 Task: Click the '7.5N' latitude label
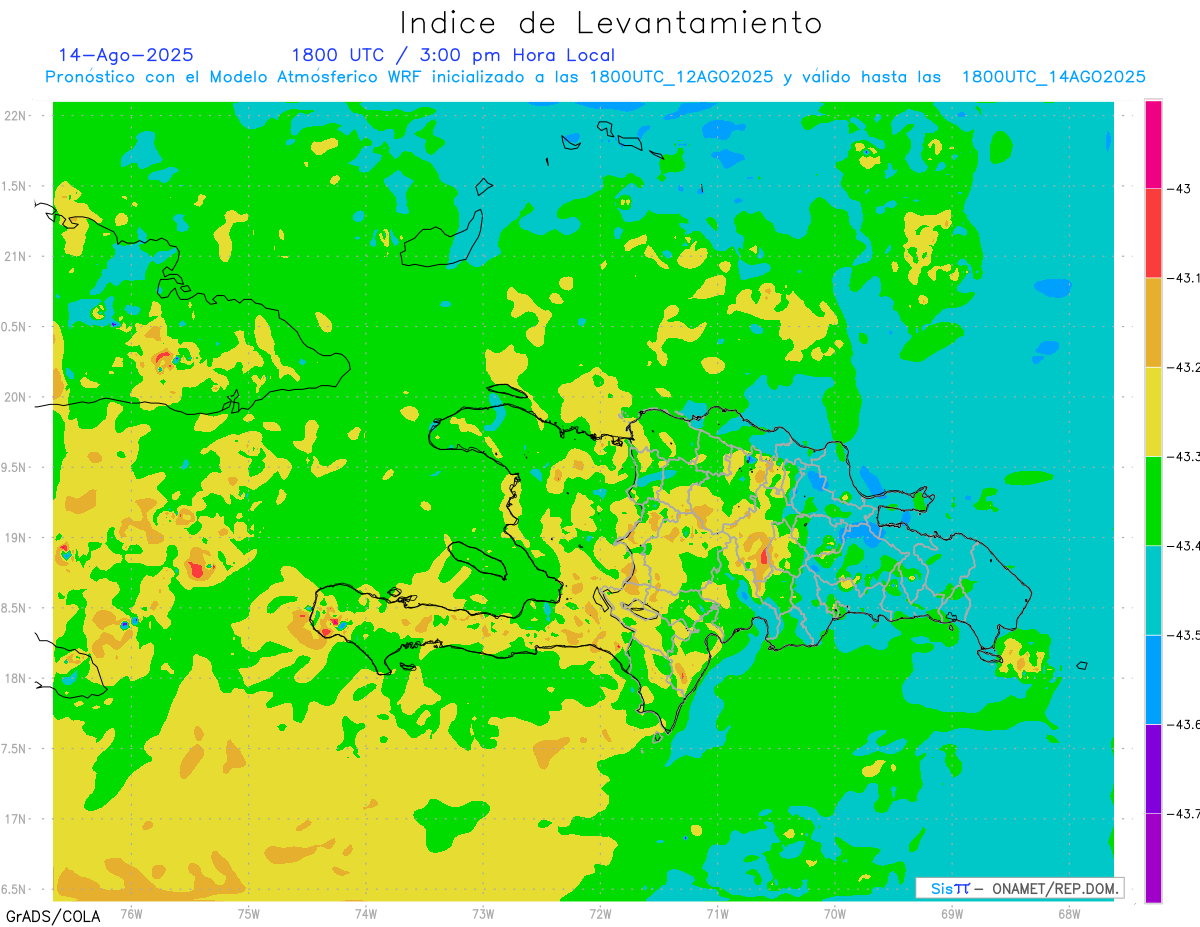pyautogui.click(x=15, y=748)
